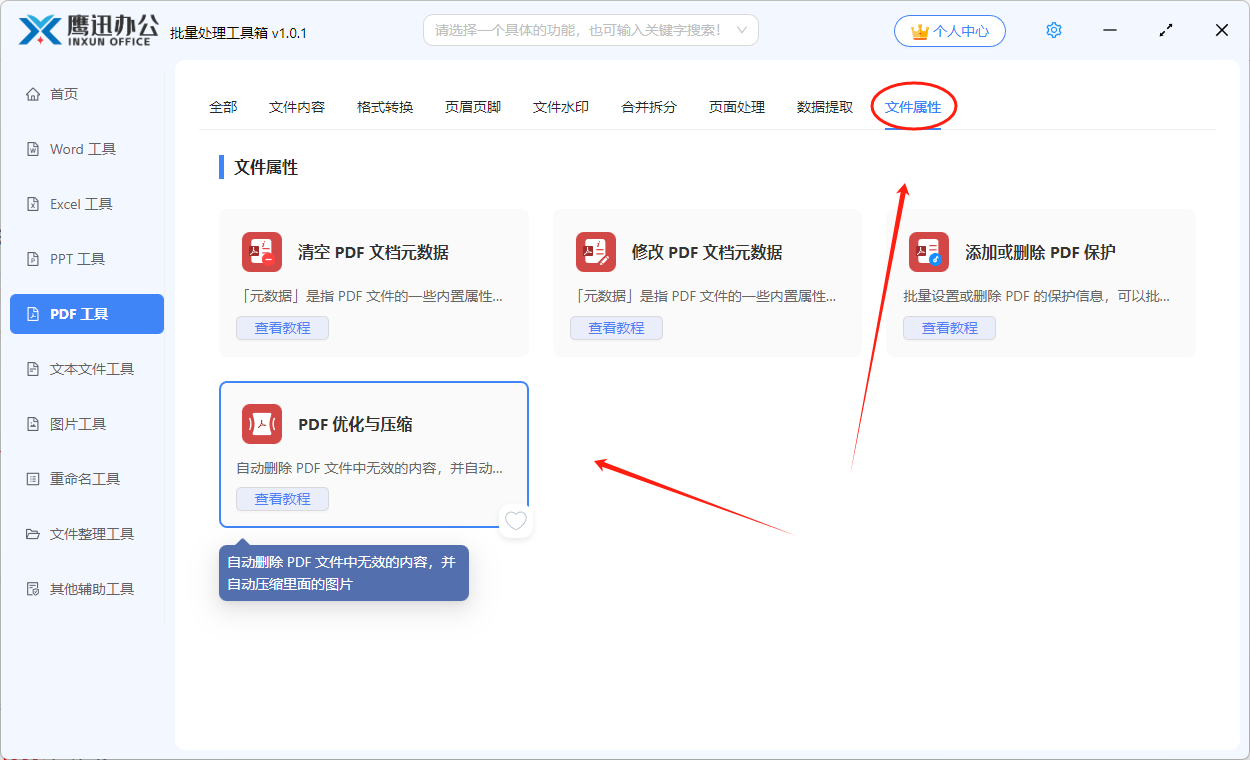Switch to the 格式转换 tab
This screenshot has height=760, width=1250.
(x=385, y=107)
